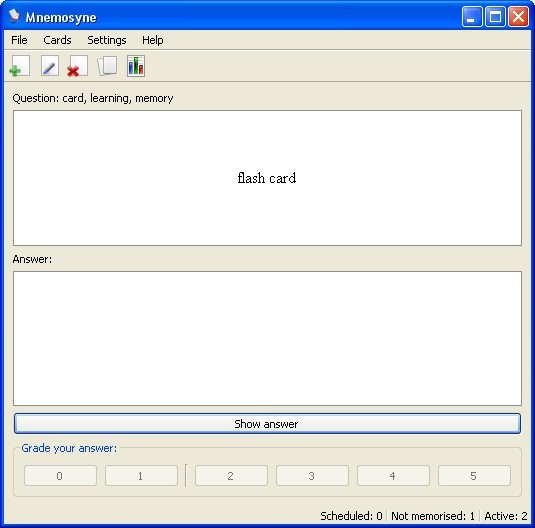The height and width of the screenshot is (528, 535).
Task: Grade the answer with 5
Action: point(474,475)
